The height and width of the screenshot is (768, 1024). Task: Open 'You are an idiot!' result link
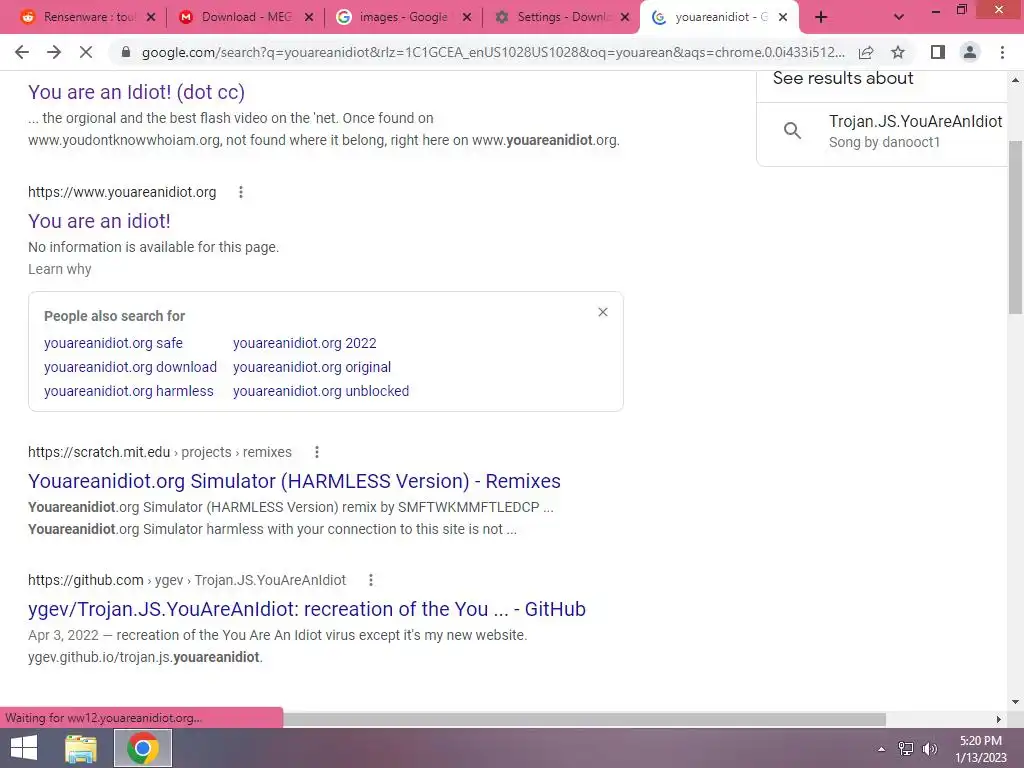point(99,221)
